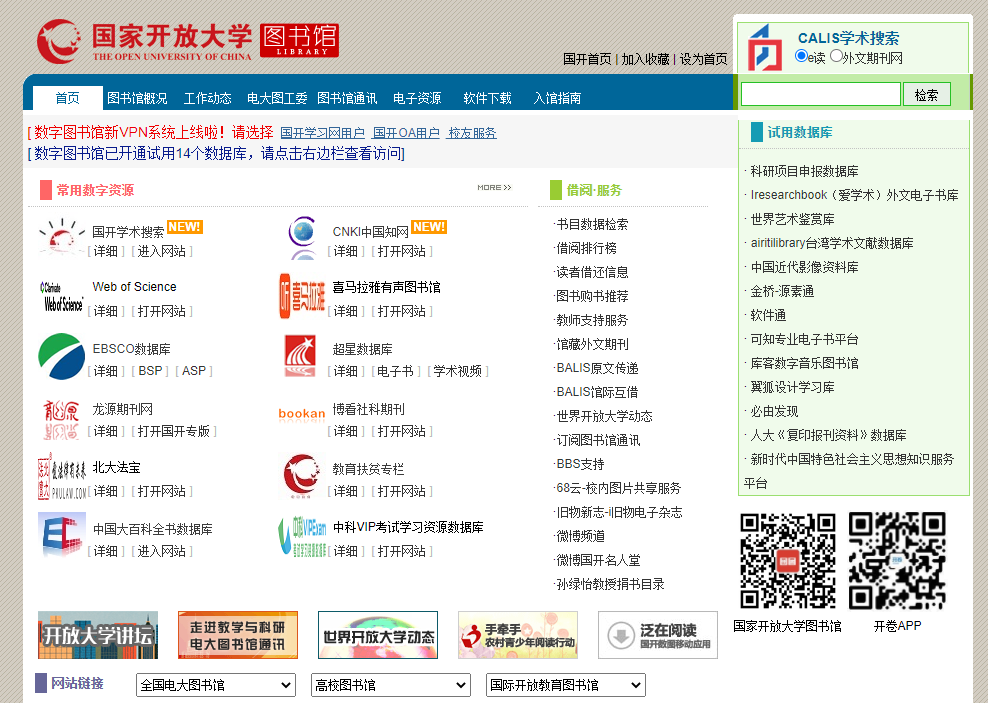Select the 外文期刊网 radio button
The height and width of the screenshot is (703, 988).
[836, 56]
